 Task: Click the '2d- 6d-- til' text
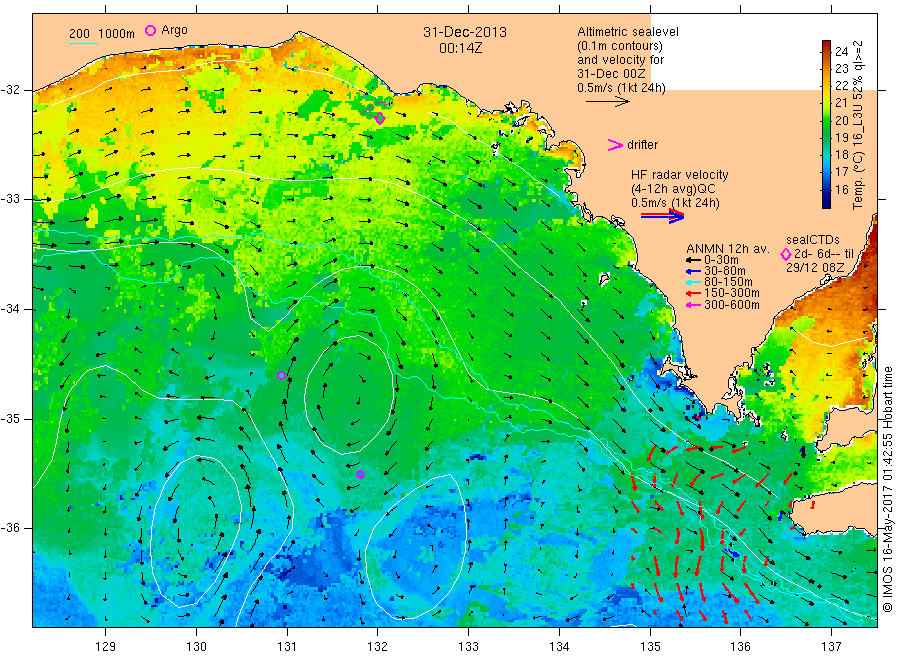click(824, 254)
